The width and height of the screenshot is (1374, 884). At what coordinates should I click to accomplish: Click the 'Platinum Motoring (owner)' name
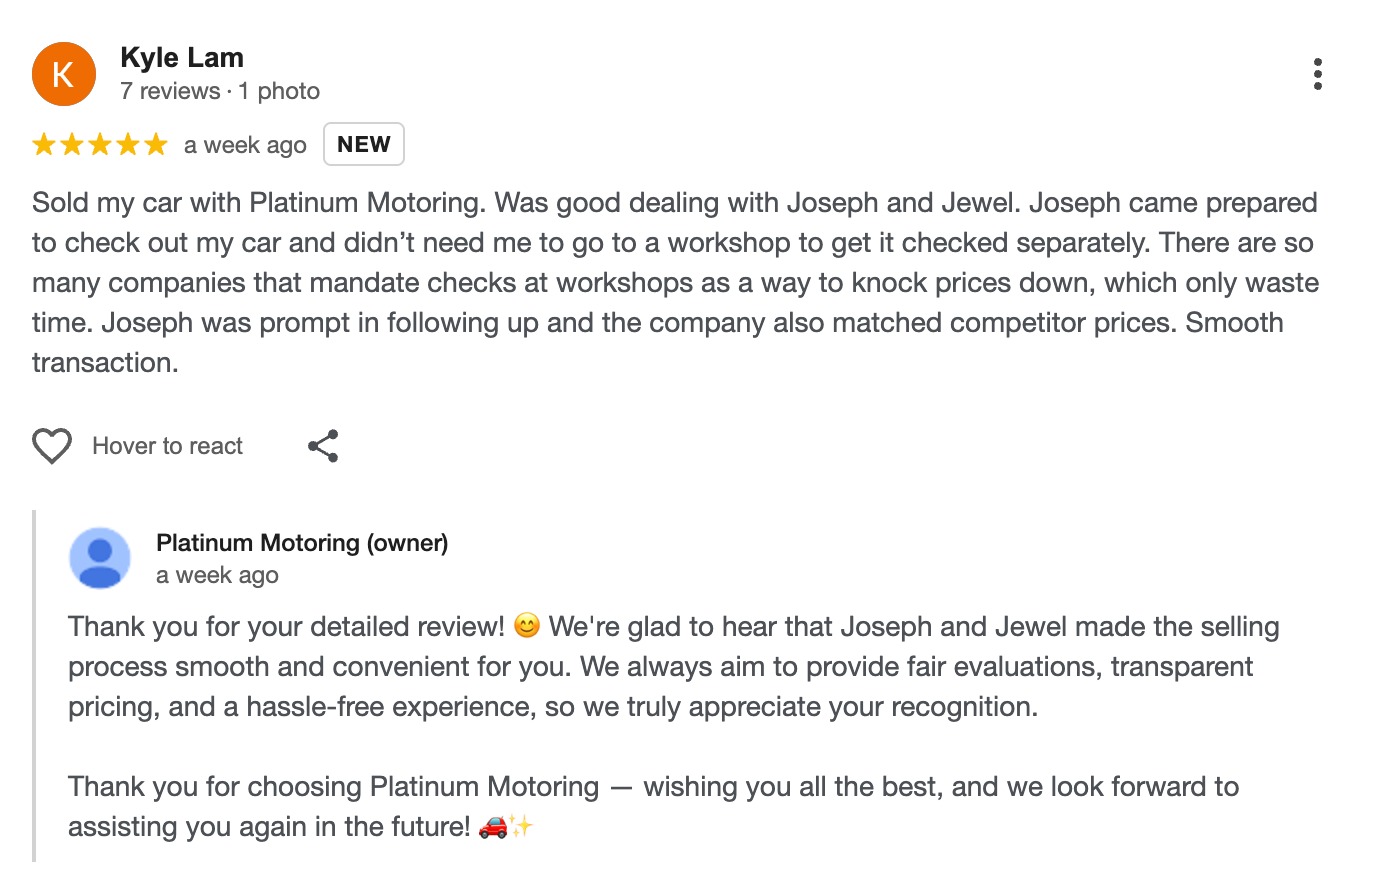point(302,543)
